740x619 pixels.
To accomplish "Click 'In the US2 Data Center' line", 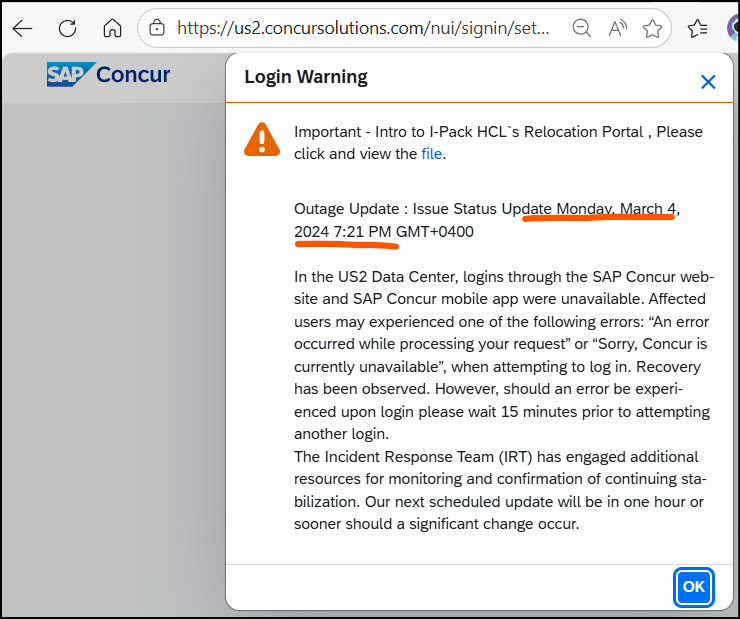I will click(504, 276).
